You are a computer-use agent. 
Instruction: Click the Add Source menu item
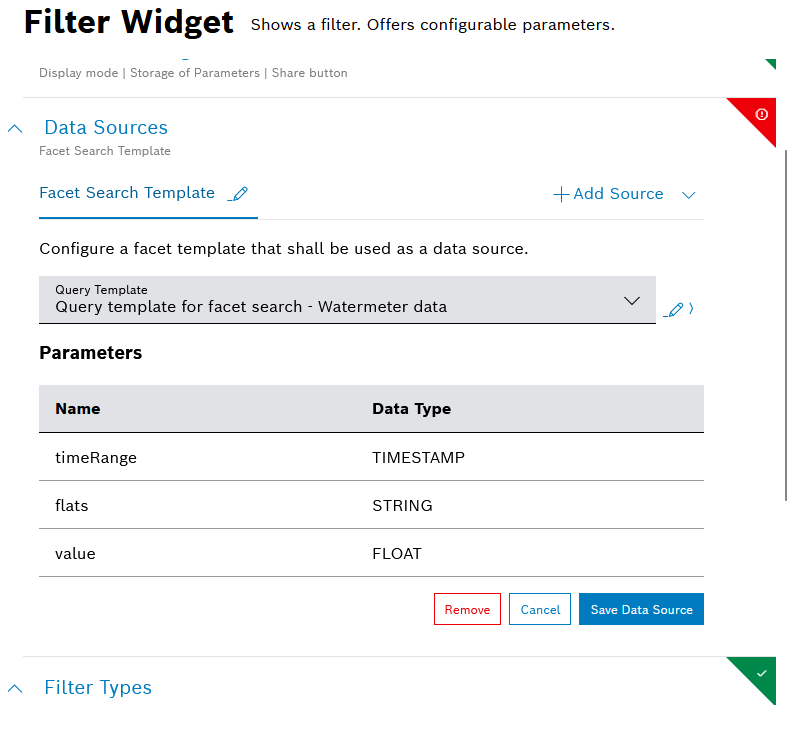[618, 194]
